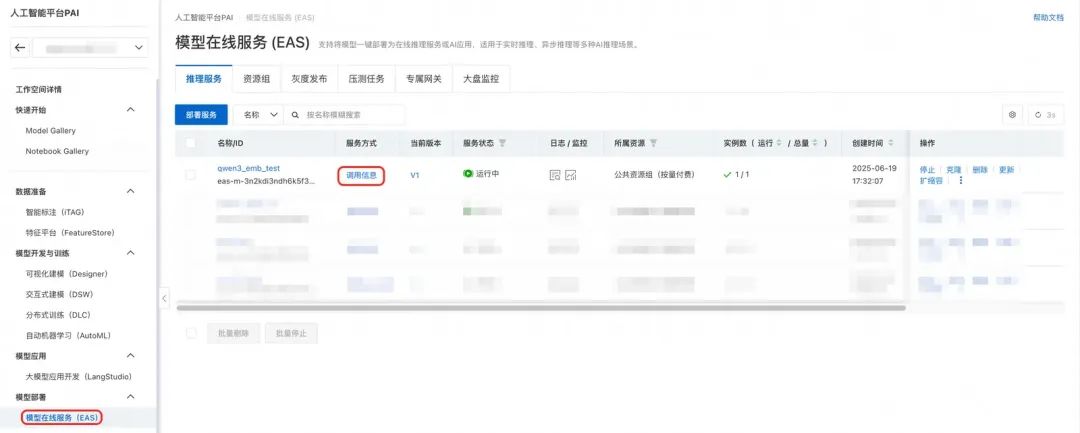Open the table settings gear icon

[x=1012, y=115]
